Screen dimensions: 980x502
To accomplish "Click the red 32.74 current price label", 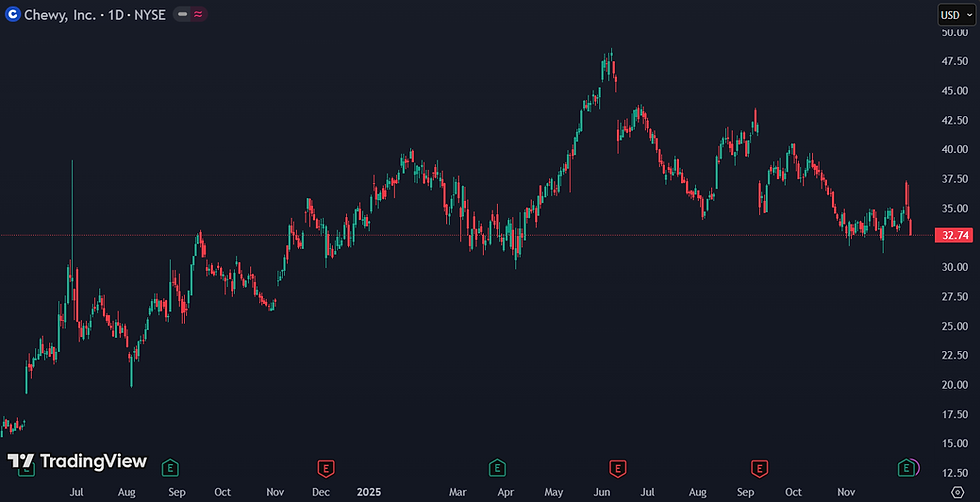I will [x=953, y=236].
